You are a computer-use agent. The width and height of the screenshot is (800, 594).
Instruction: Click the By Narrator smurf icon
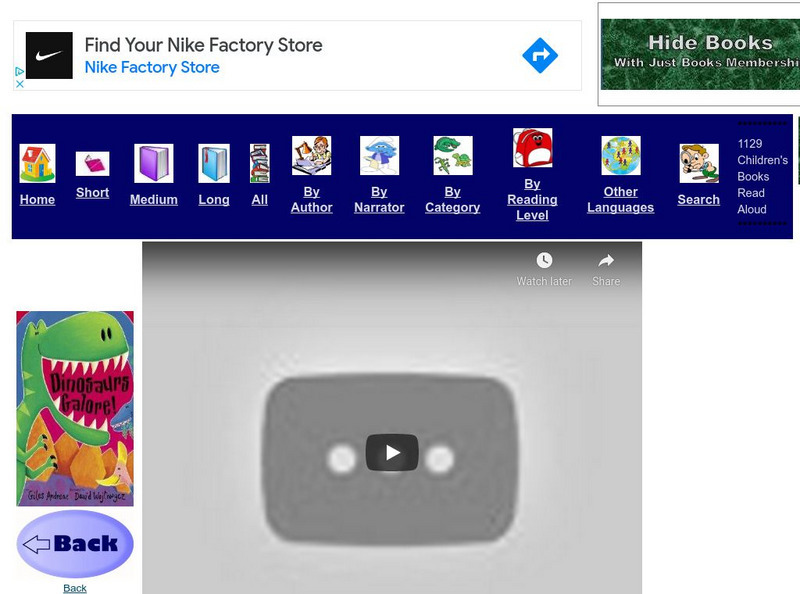pos(379,156)
